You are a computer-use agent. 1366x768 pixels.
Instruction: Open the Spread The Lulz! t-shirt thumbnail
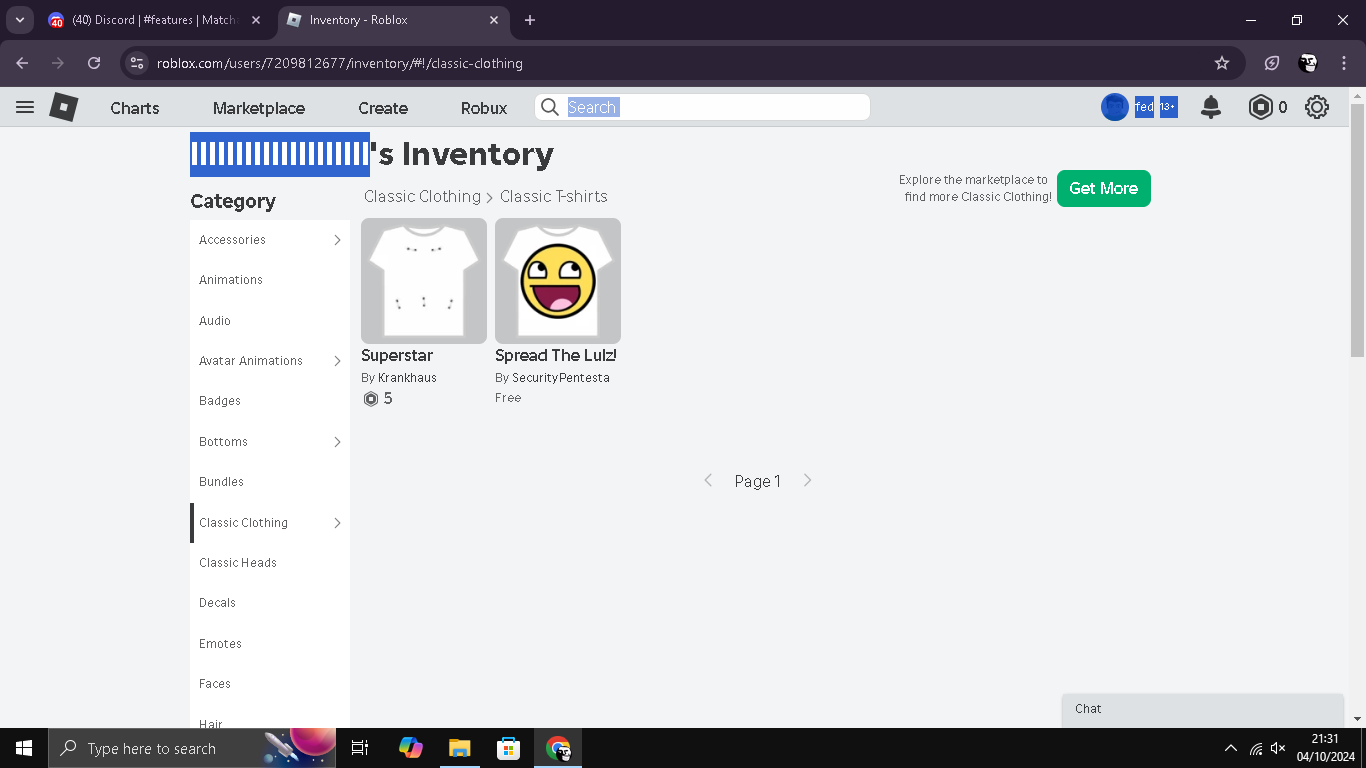click(x=558, y=281)
